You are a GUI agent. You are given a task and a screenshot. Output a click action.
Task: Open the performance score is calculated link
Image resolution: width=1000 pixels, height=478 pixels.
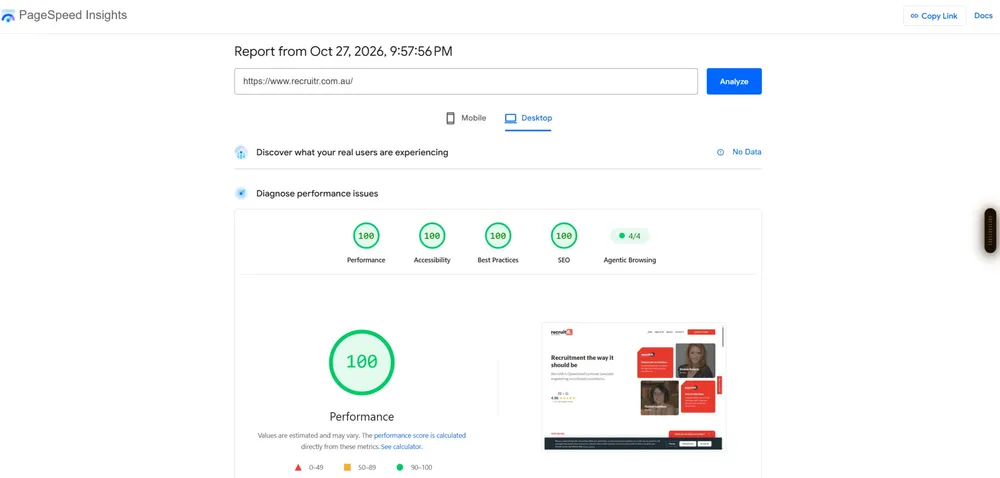point(420,435)
